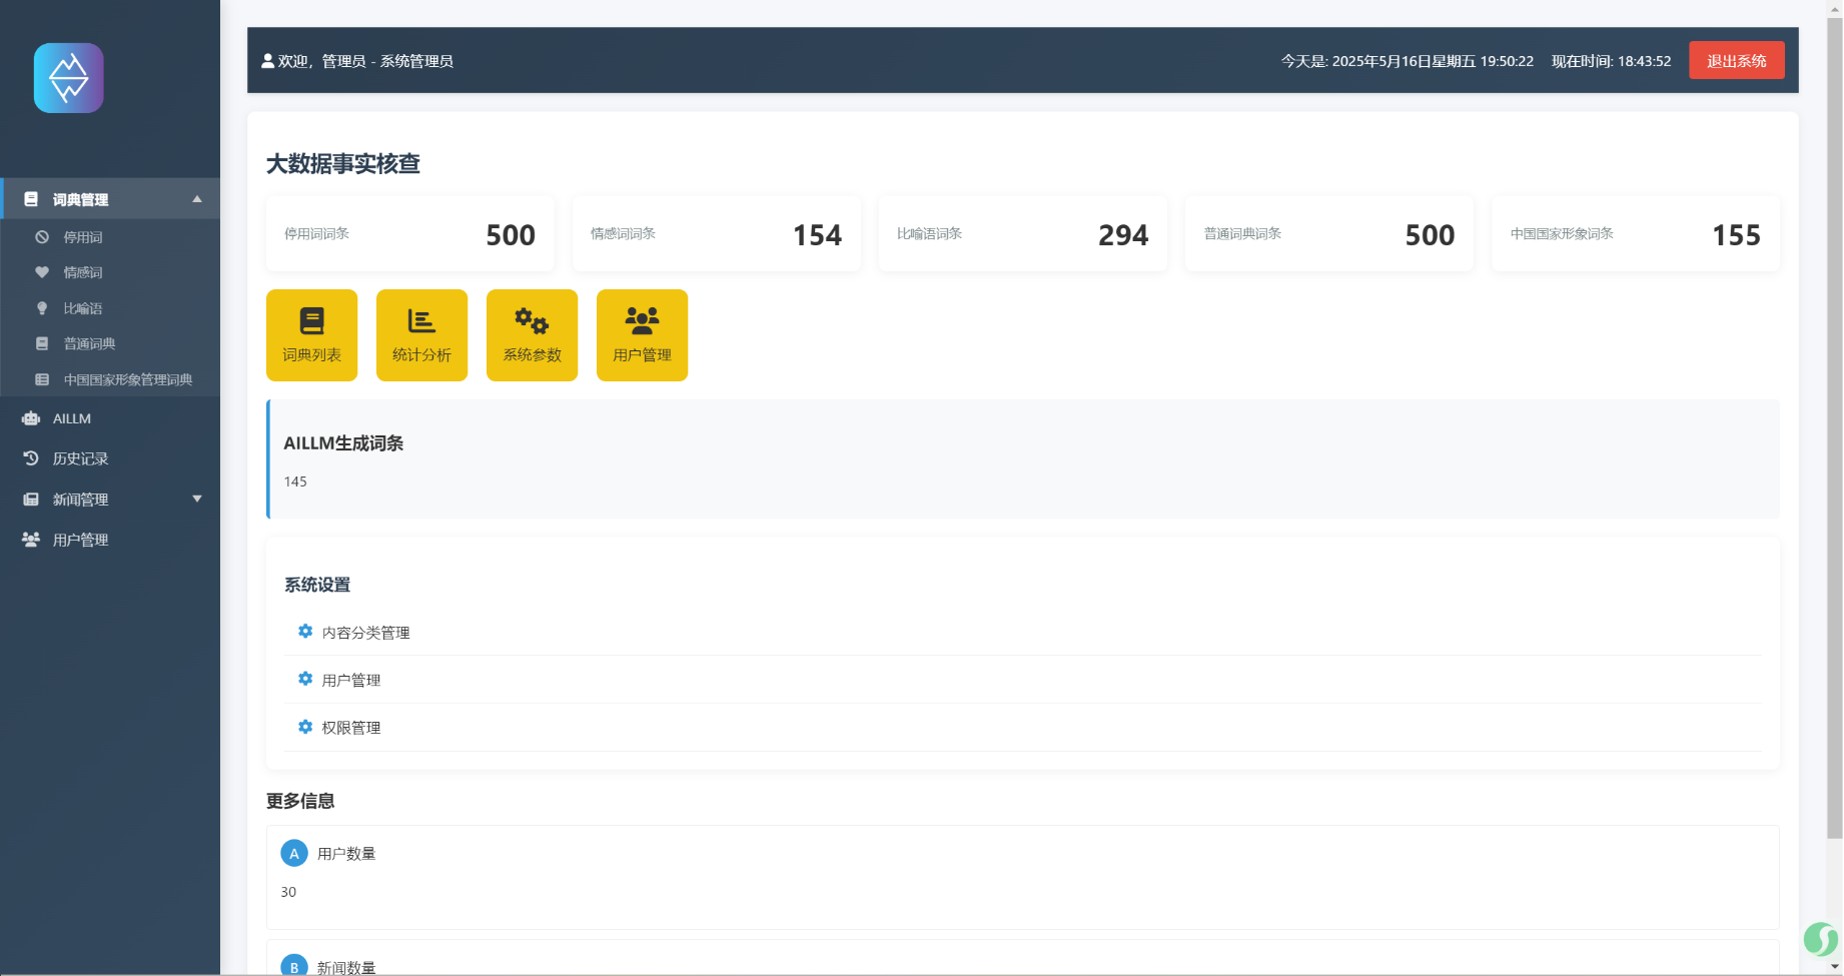Click the yellow 用户管理 people icon tile

click(x=641, y=335)
